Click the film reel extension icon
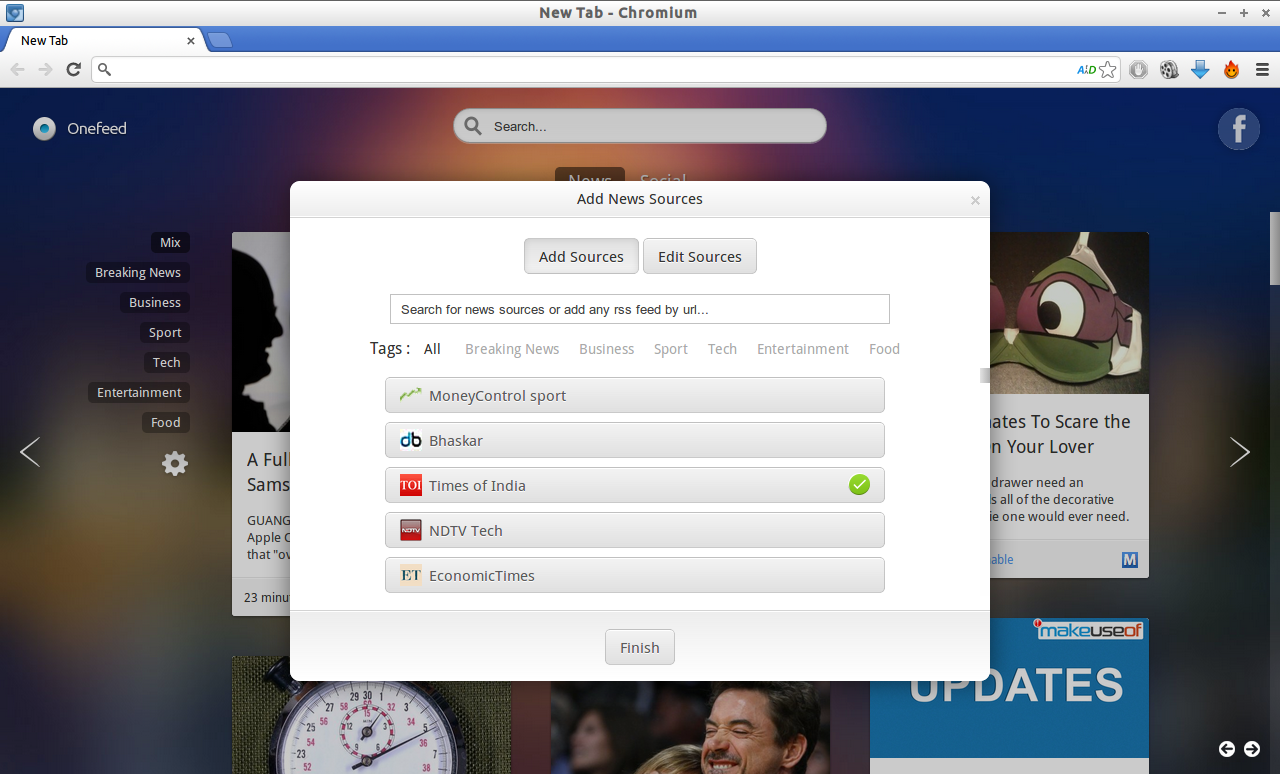Screen dimensions: 1280x774 [1169, 69]
